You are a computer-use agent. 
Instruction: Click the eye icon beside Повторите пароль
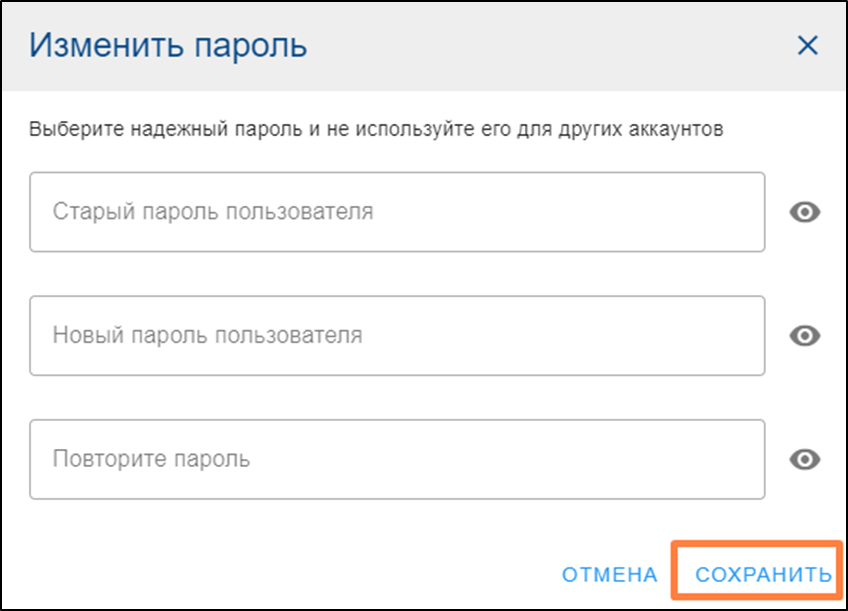(805, 459)
